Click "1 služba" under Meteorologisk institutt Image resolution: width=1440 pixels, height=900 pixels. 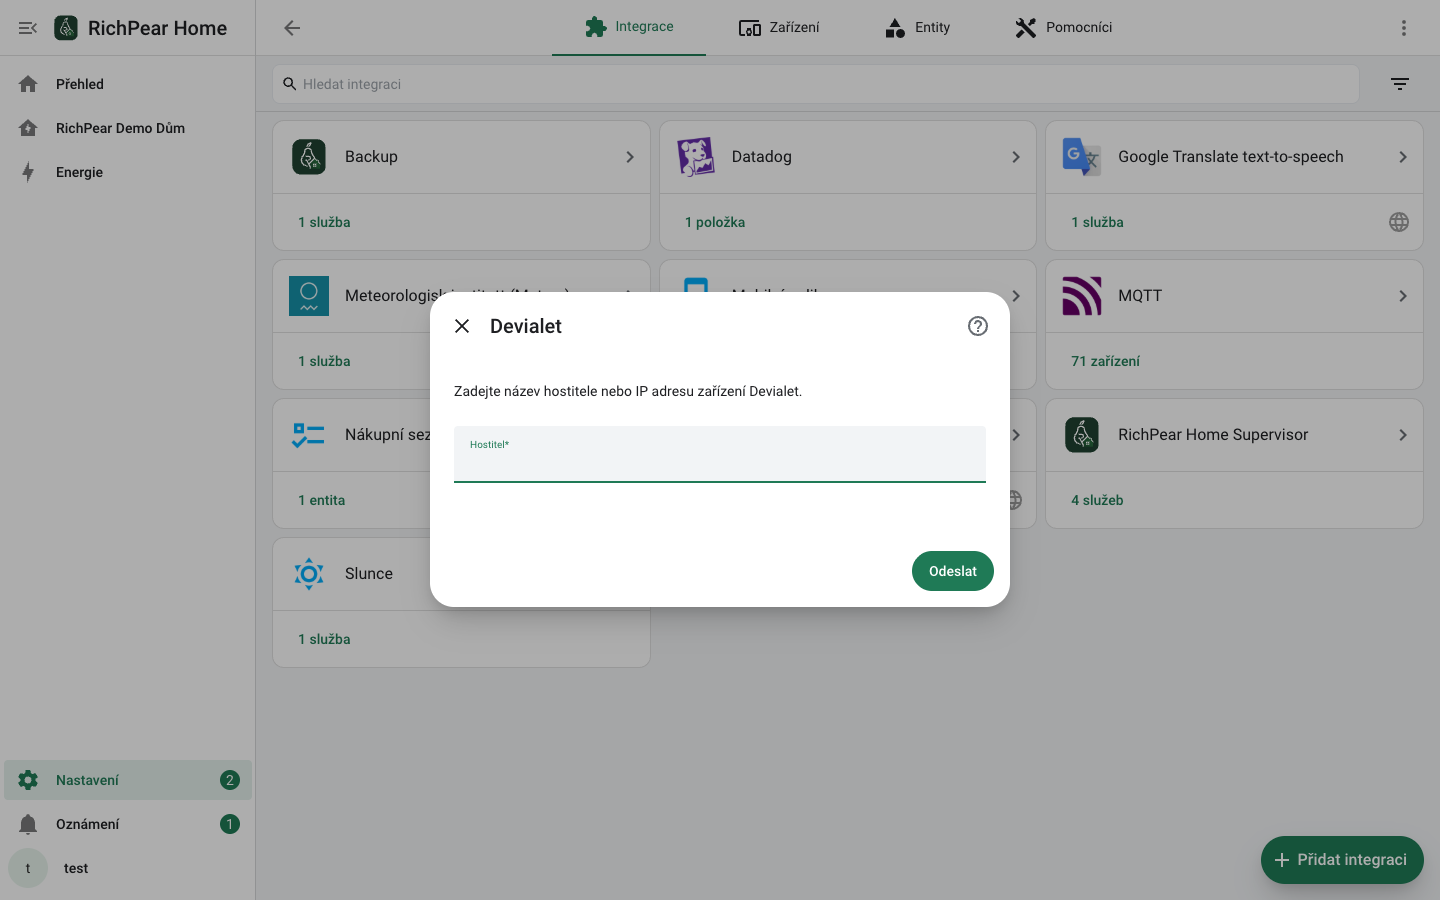click(324, 361)
